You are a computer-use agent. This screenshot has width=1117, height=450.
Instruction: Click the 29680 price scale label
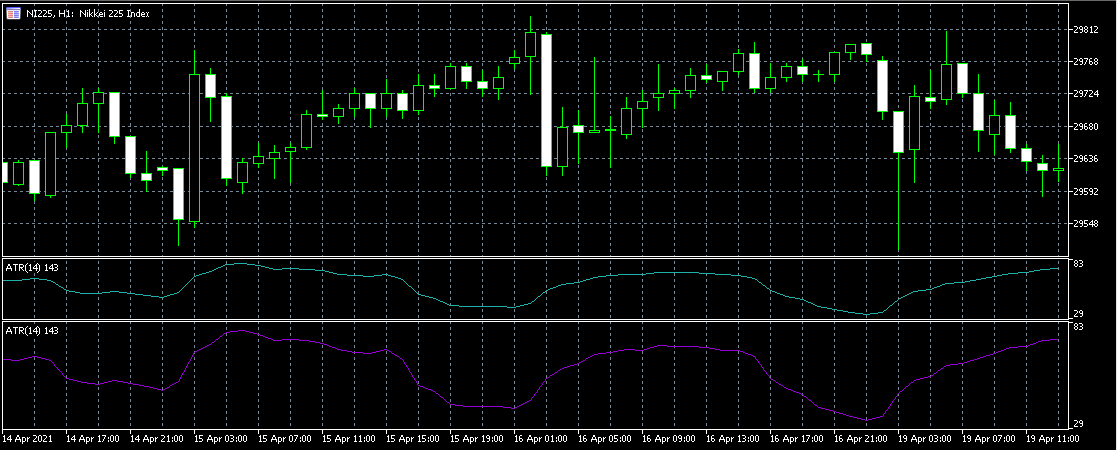(x=1087, y=127)
